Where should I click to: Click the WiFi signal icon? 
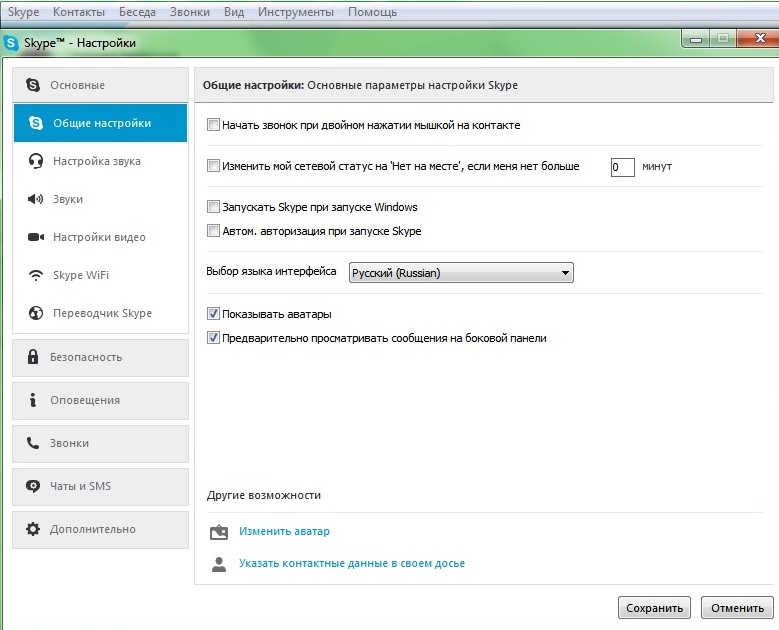point(36,275)
